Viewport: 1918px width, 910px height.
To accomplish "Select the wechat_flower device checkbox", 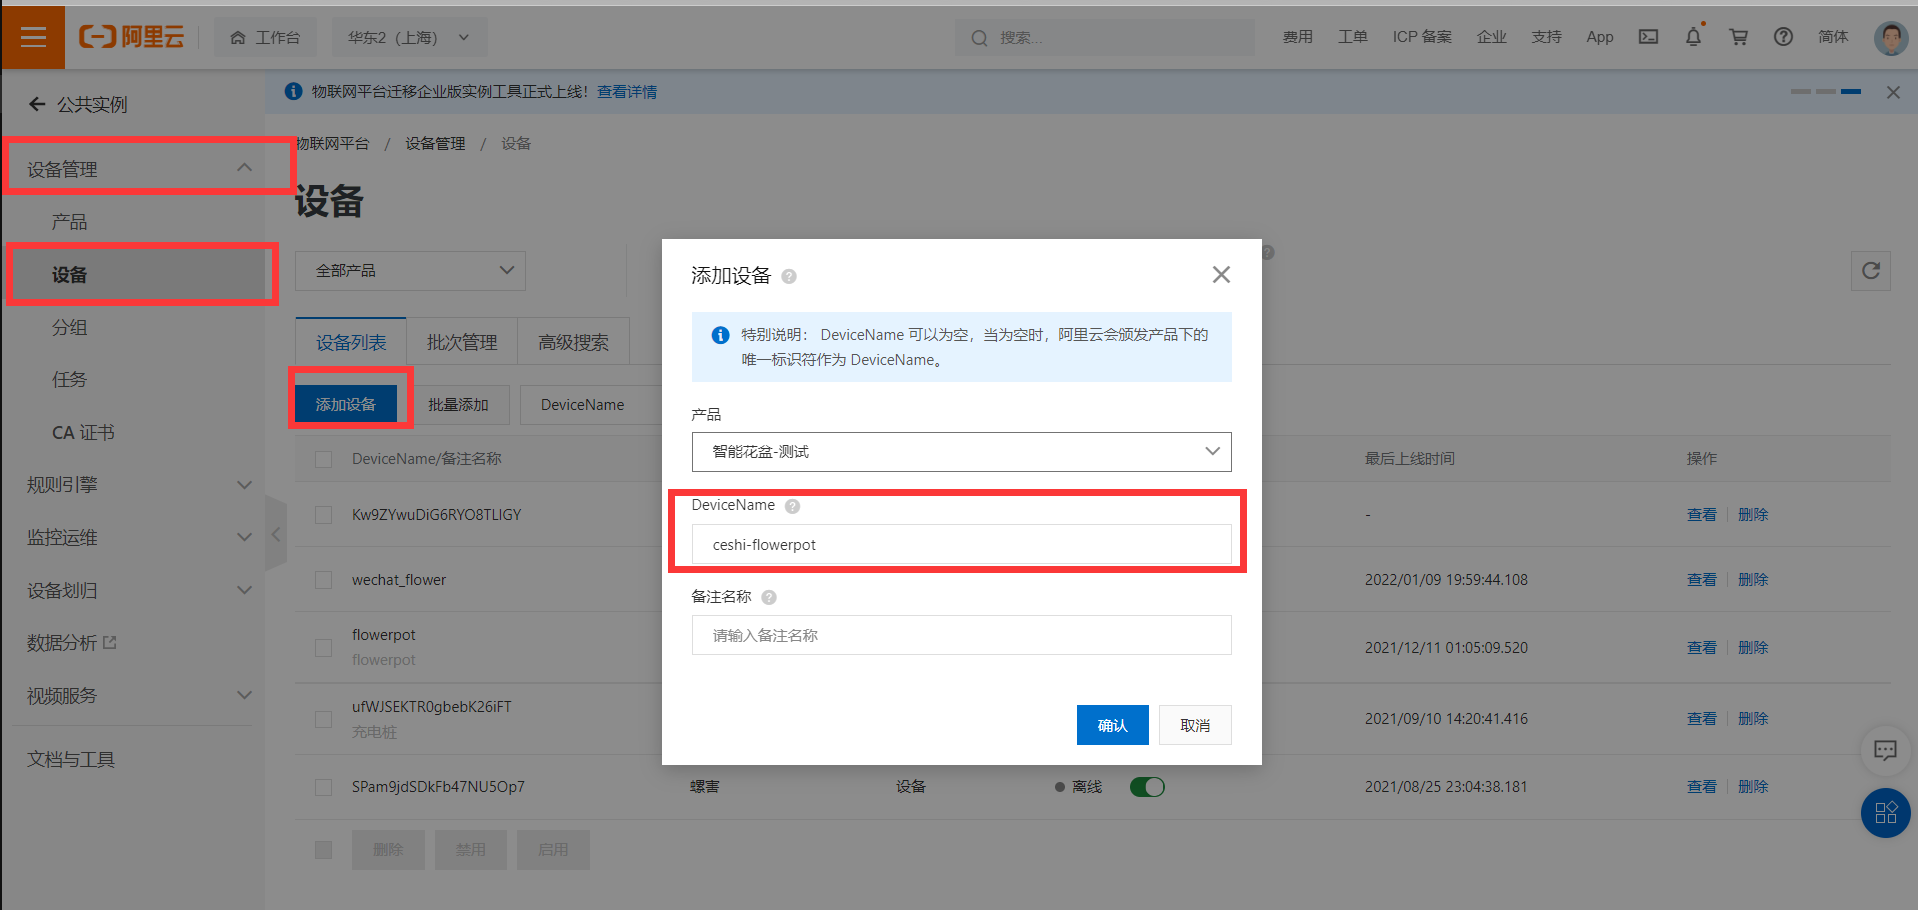I will pos(323,580).
